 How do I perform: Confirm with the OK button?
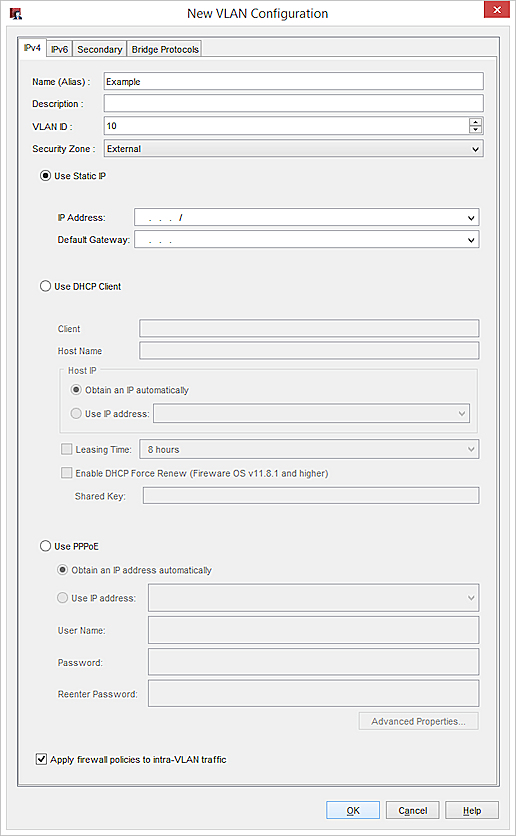[353, 810]
